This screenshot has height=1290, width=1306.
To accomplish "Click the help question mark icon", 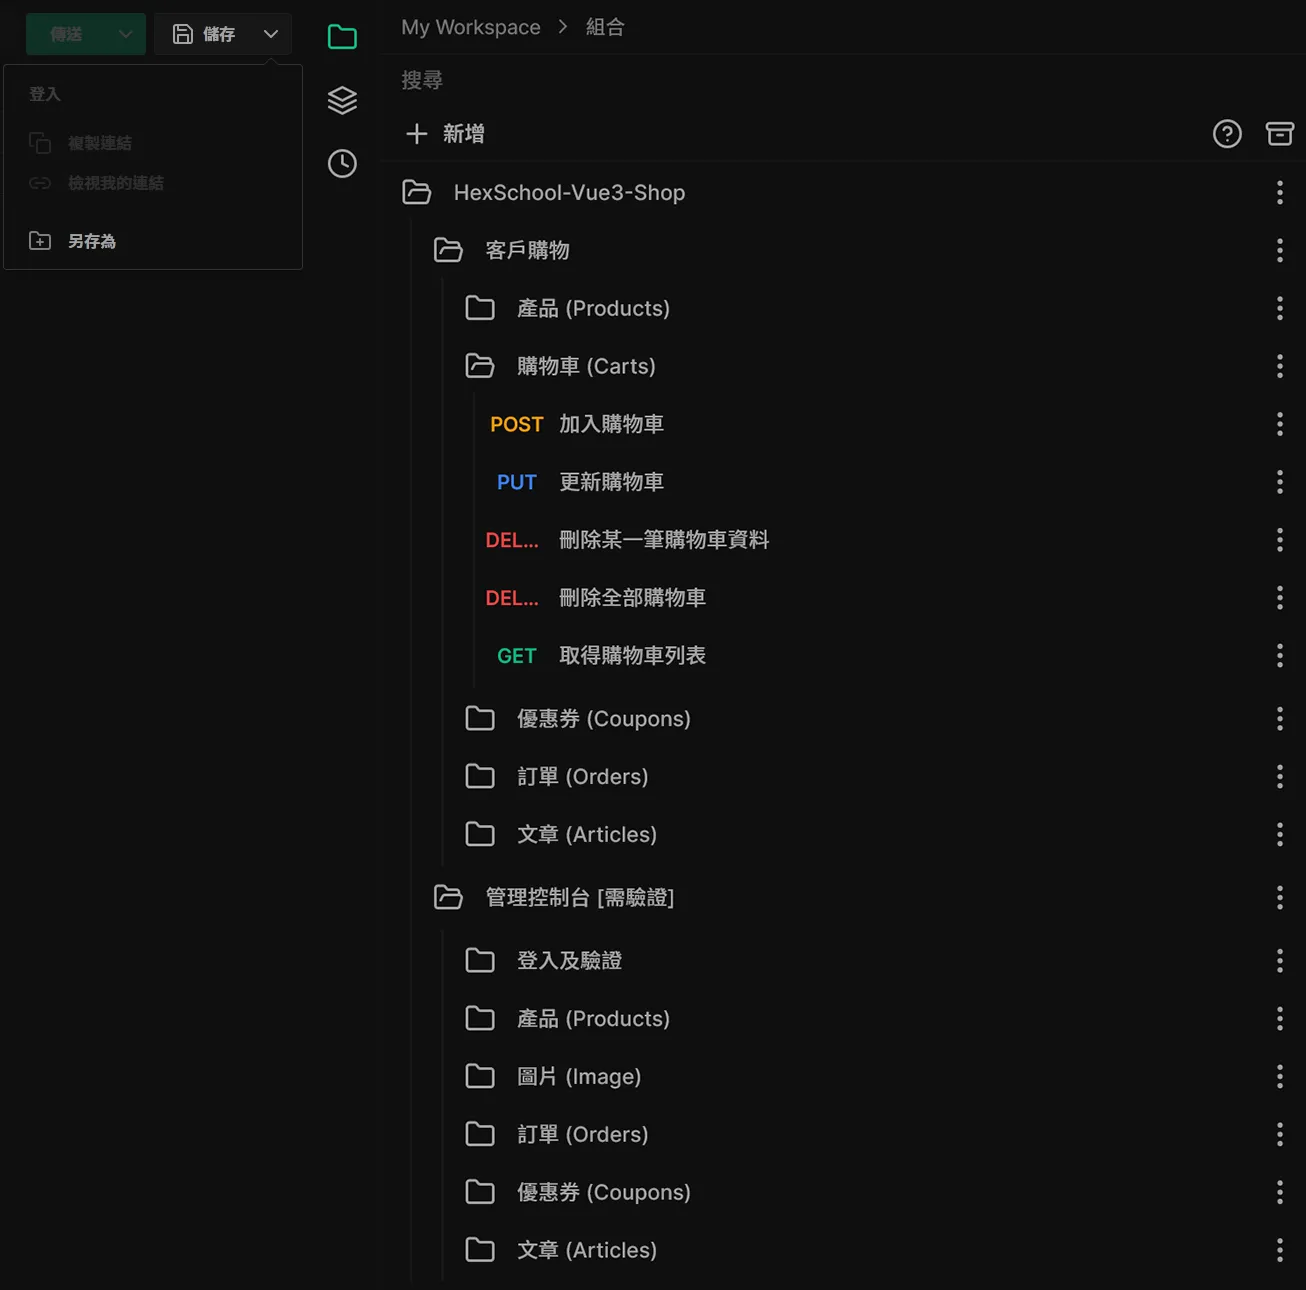I will coord(1227,134).
